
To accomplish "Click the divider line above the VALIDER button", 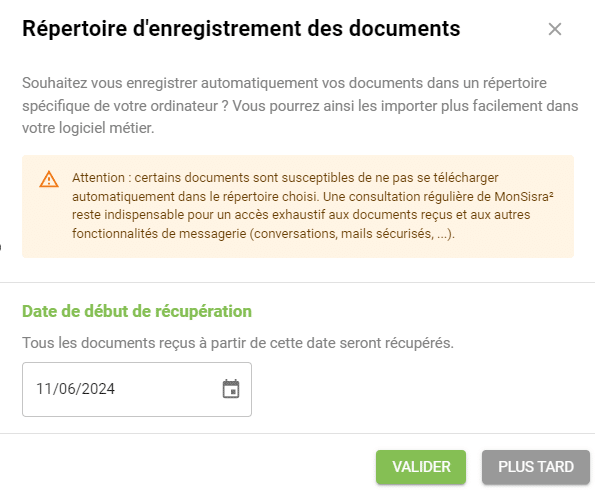I will 298,433.
